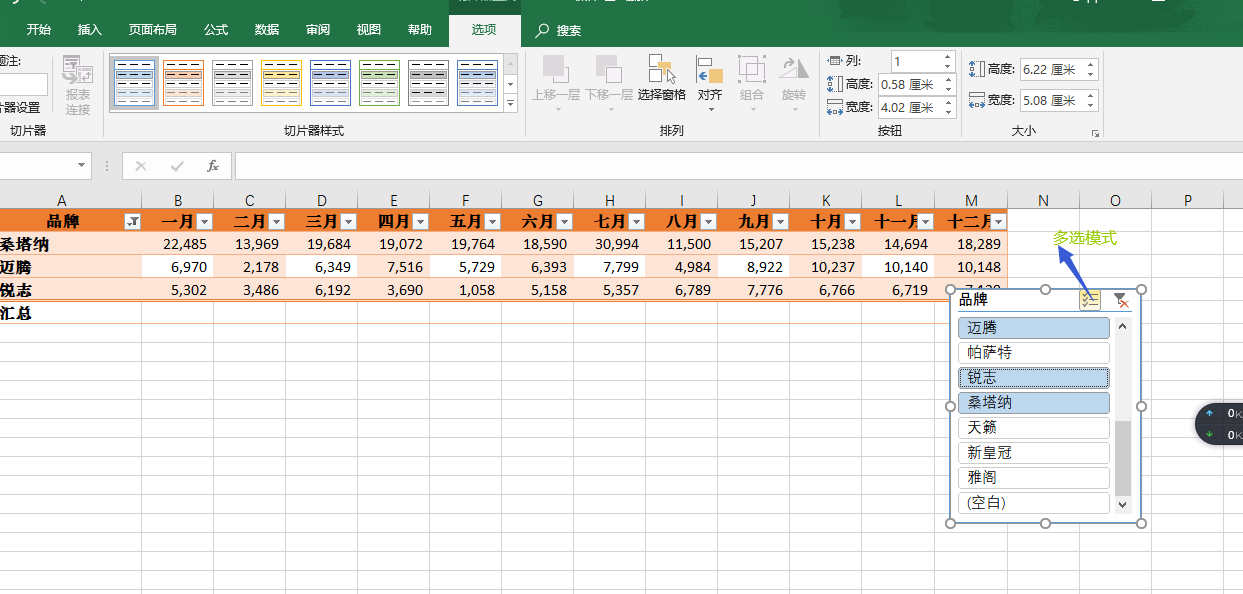
Task: Toggle (空白) item in the slicer
Action: (1034, 502)
